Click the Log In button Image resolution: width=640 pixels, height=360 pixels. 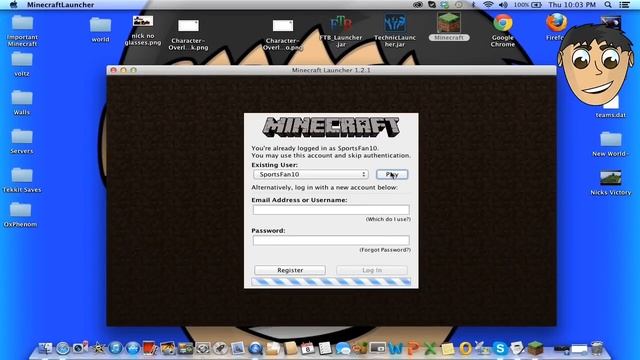point(372,270)
